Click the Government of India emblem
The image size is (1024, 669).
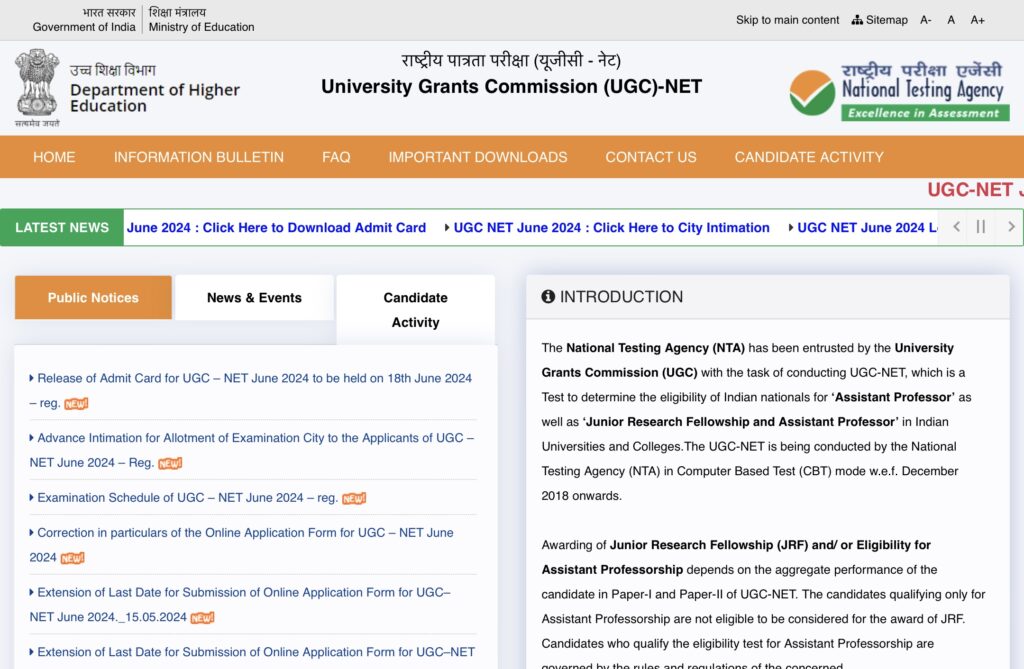tap(37, 87)
